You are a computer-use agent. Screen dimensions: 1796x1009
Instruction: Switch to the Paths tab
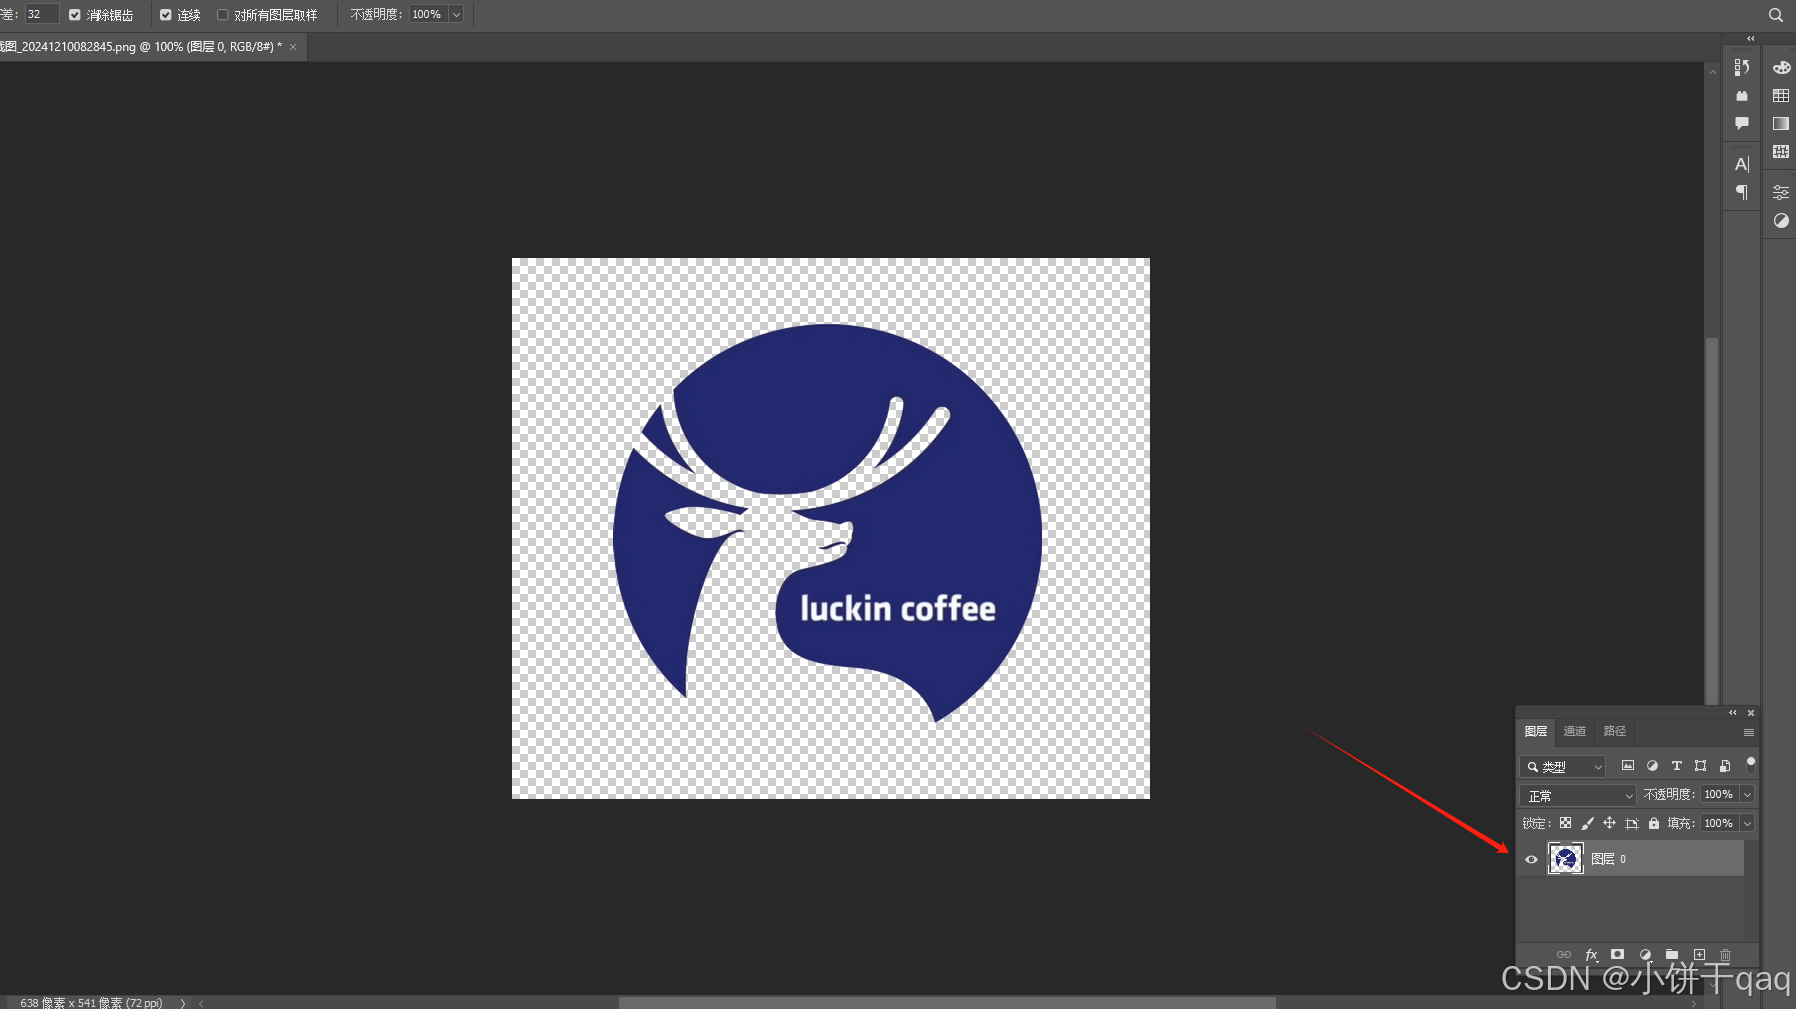point(1615,732)
